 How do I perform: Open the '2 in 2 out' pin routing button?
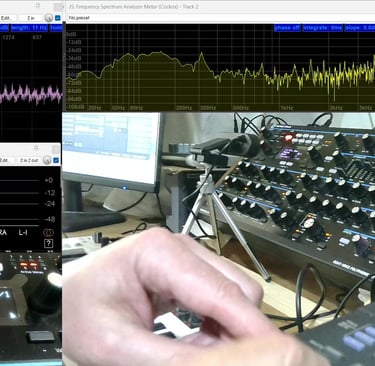(29, 160)
